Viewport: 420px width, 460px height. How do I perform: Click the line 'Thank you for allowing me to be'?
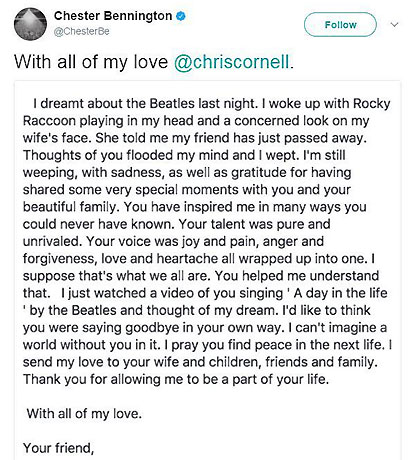pyautogui.click(x=176, y=380)
